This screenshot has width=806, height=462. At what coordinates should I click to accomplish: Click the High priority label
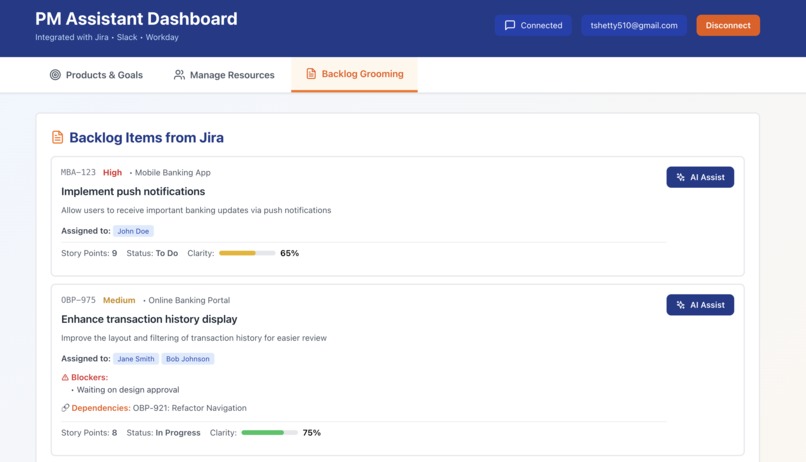coord(112,173)
